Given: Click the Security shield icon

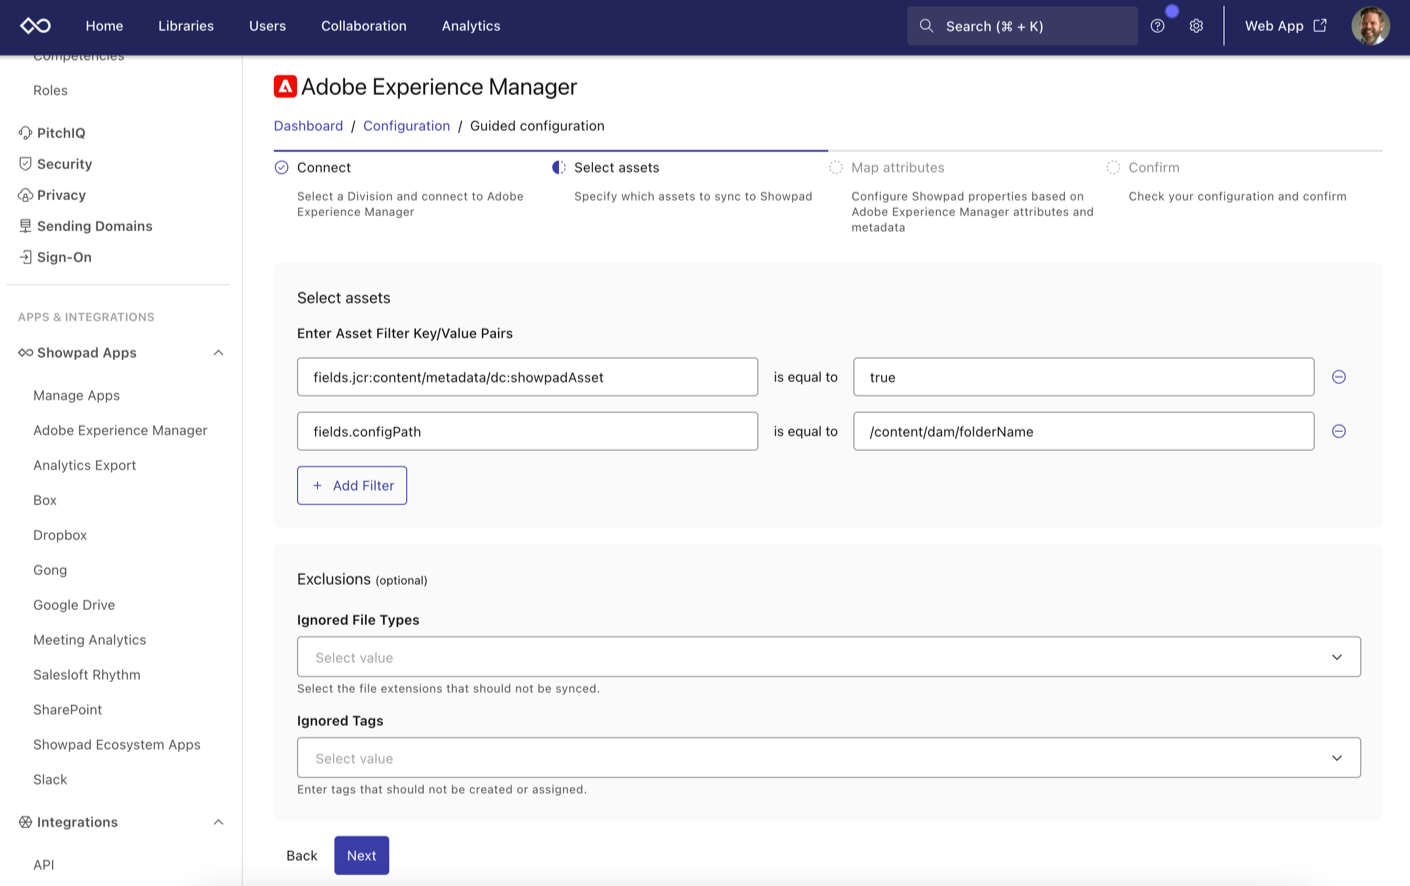Looking at the screenshot, I should [x=25, y=164].
